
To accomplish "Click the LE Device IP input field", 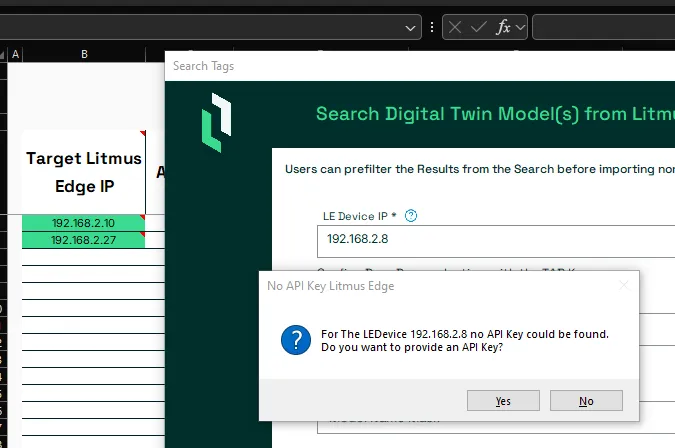I will [x=496, y=241].
